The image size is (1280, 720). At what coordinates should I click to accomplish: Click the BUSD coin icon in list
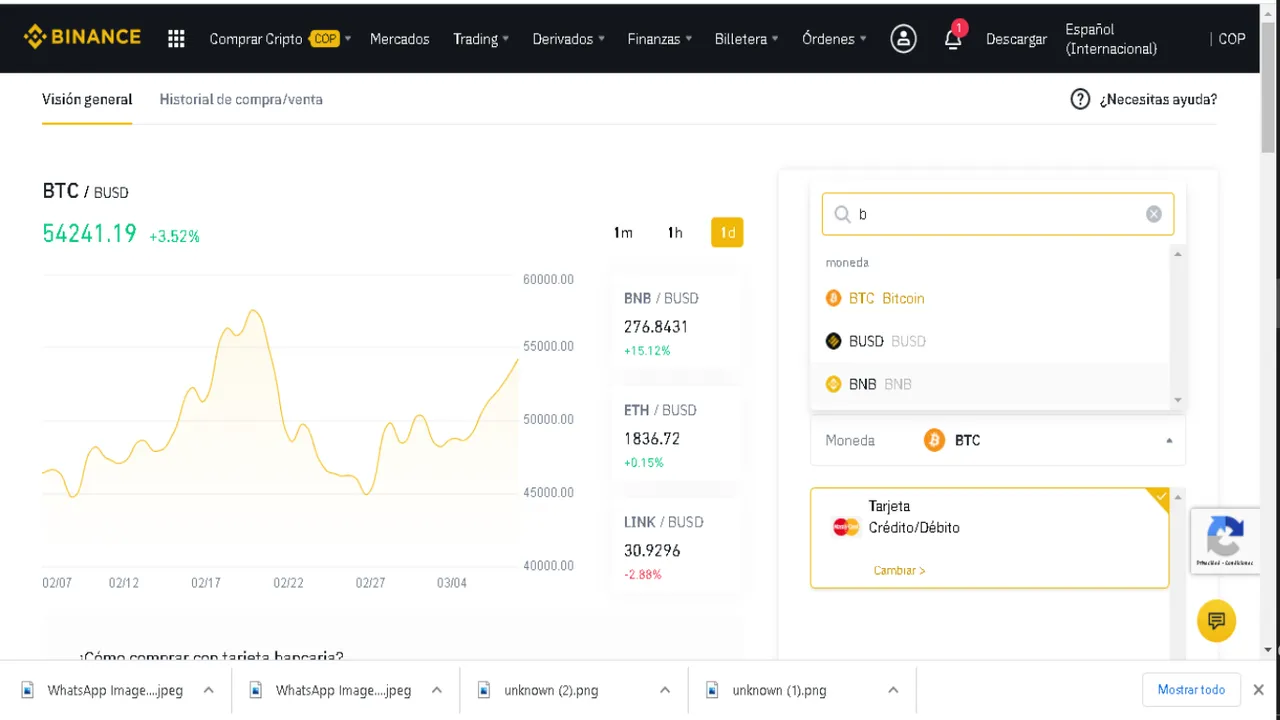coord(833,341)
